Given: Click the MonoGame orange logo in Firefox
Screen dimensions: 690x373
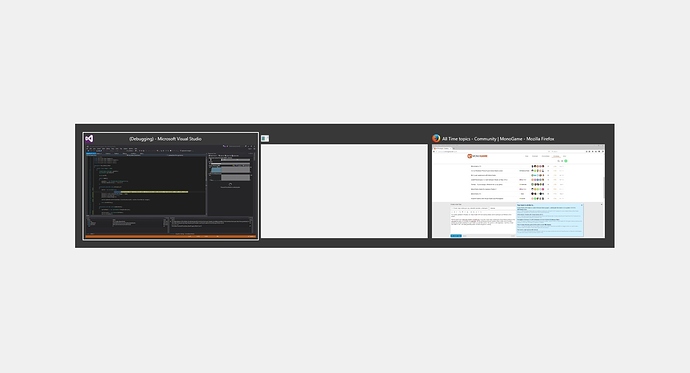Looking at the screenshot, I should [477, 156].
